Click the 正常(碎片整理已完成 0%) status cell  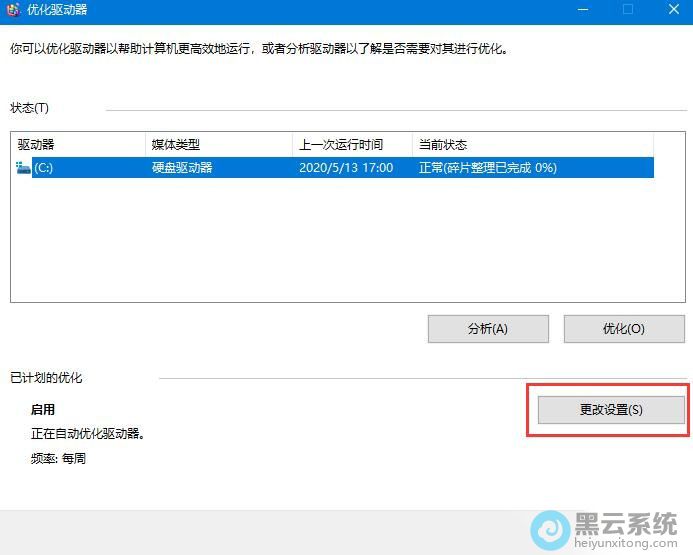click(488, 168)
